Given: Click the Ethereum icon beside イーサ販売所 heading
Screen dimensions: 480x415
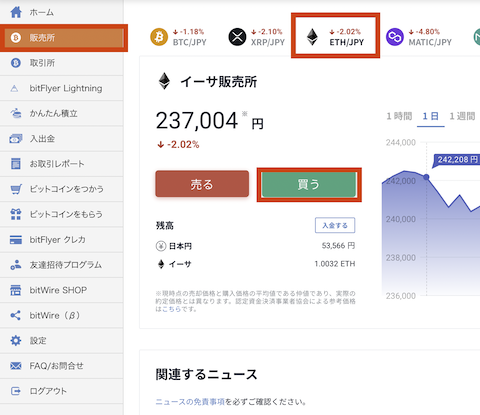Looking at the screenshot, I should (x=164, y=81).
